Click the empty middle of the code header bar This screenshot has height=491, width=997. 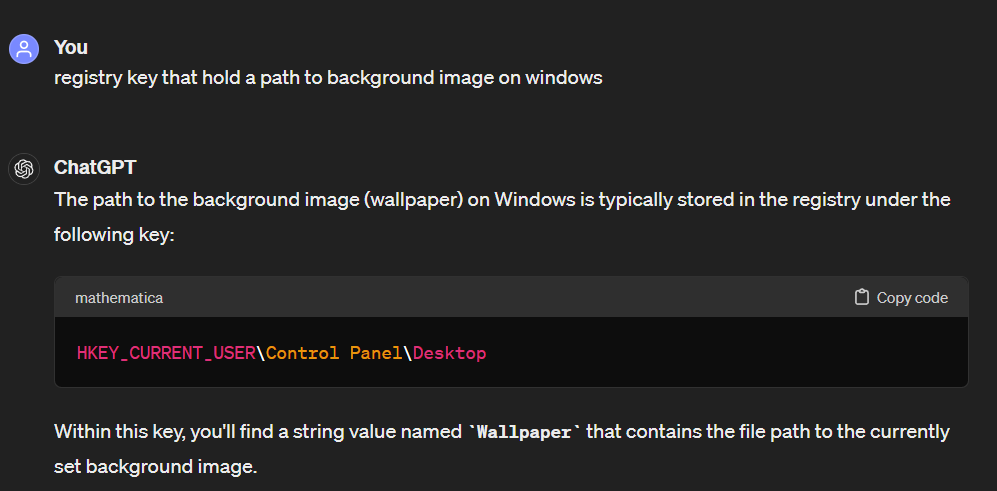(x=500, y=298)
